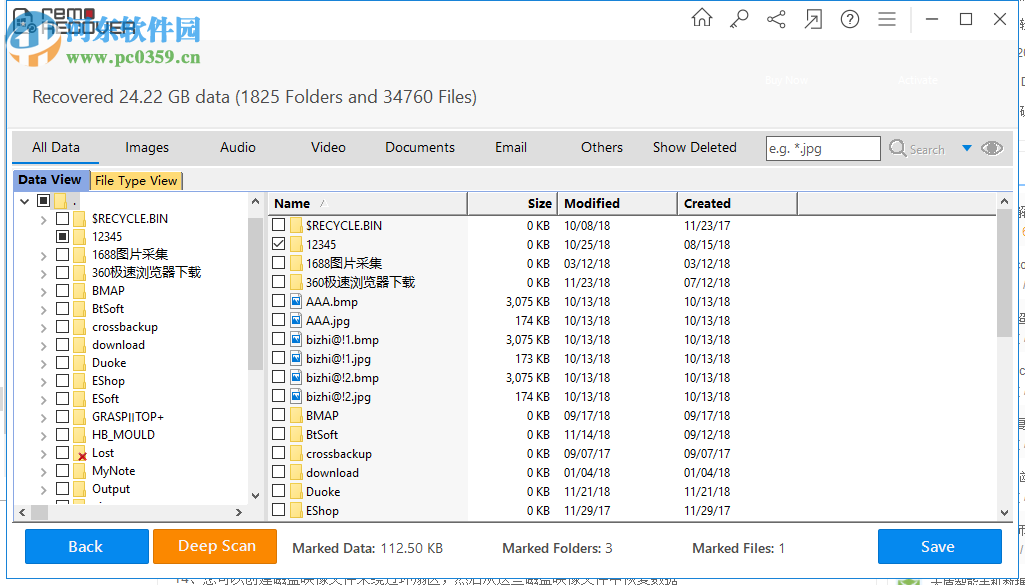
Task: Open the help question mark icon
Action: 849,18
